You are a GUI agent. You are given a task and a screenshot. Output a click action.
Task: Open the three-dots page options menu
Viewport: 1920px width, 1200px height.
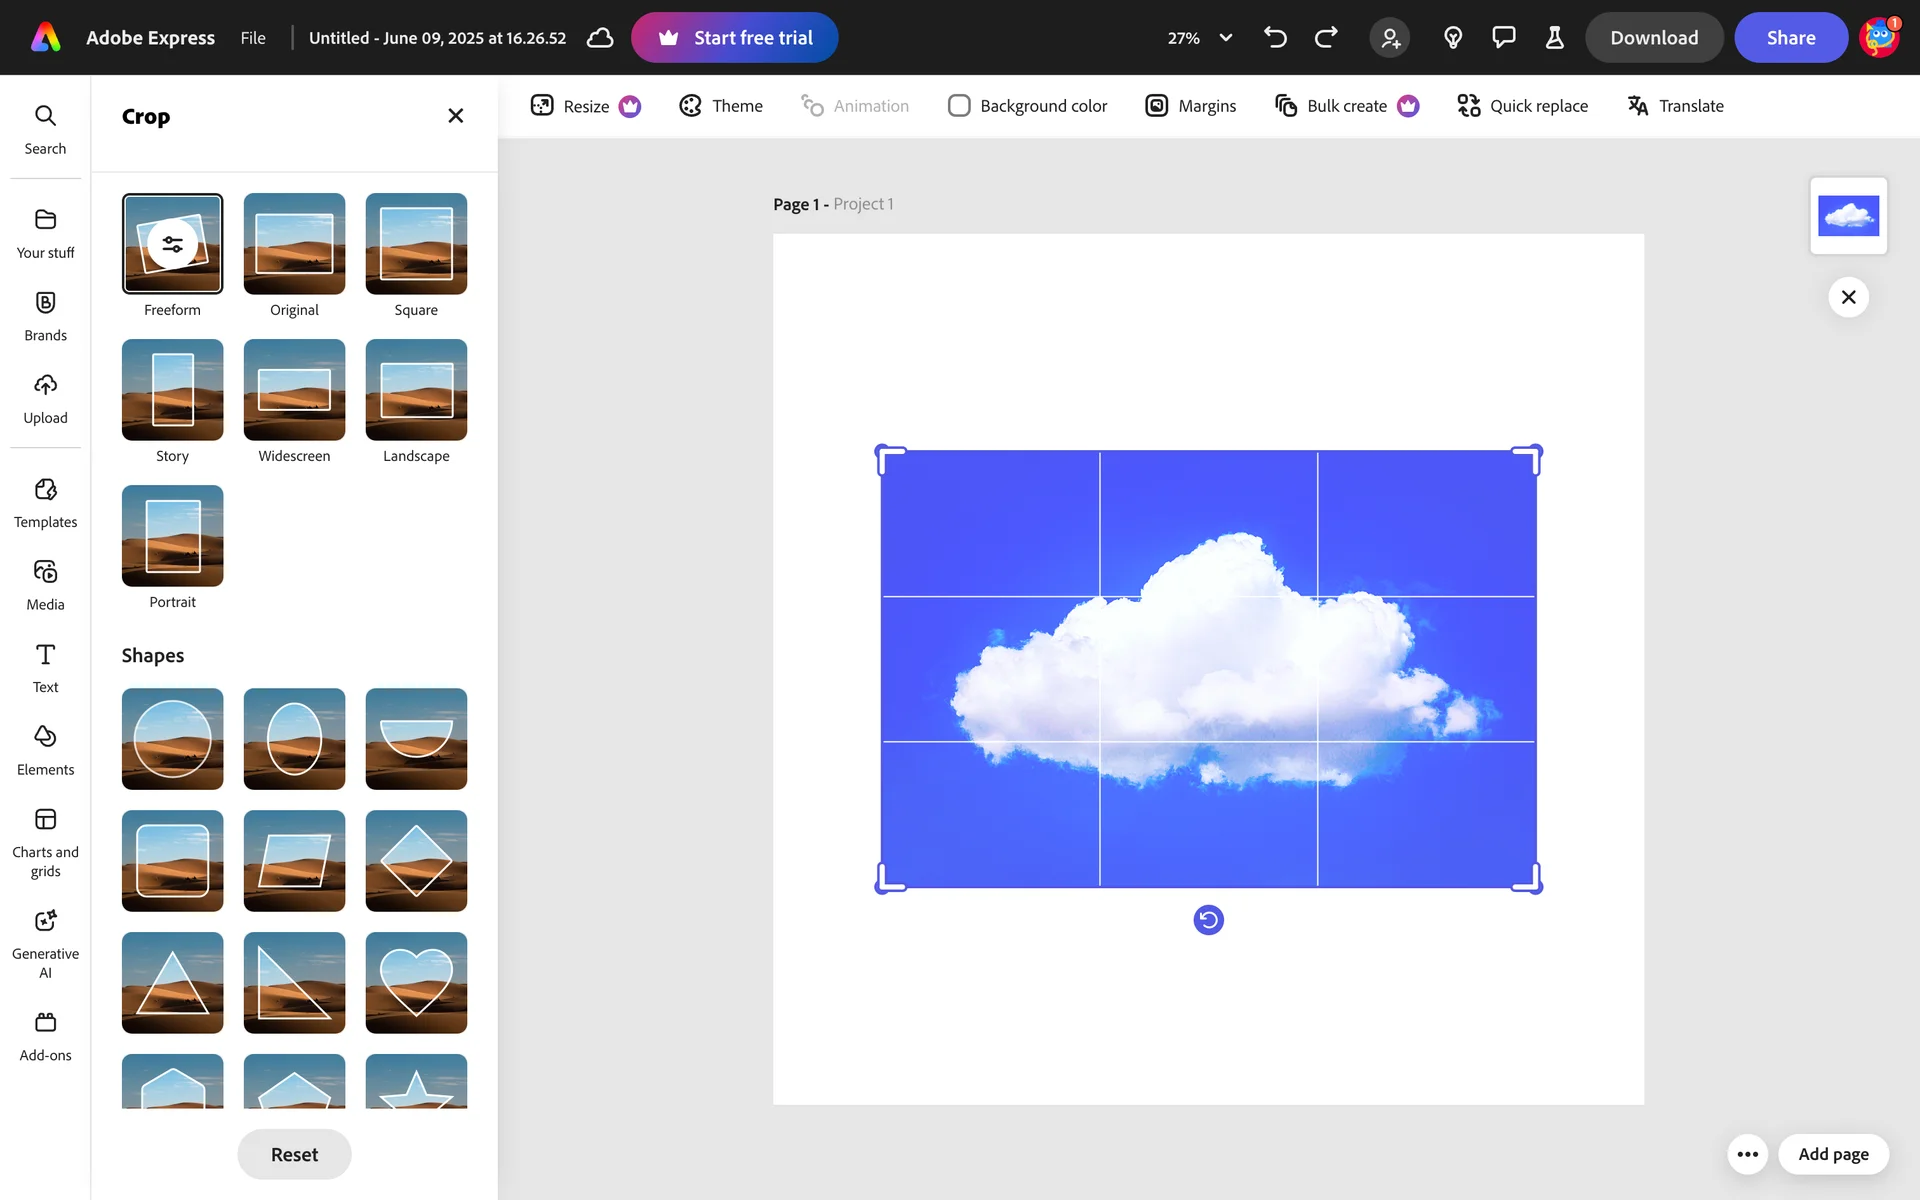[x=1747, y=1154]
